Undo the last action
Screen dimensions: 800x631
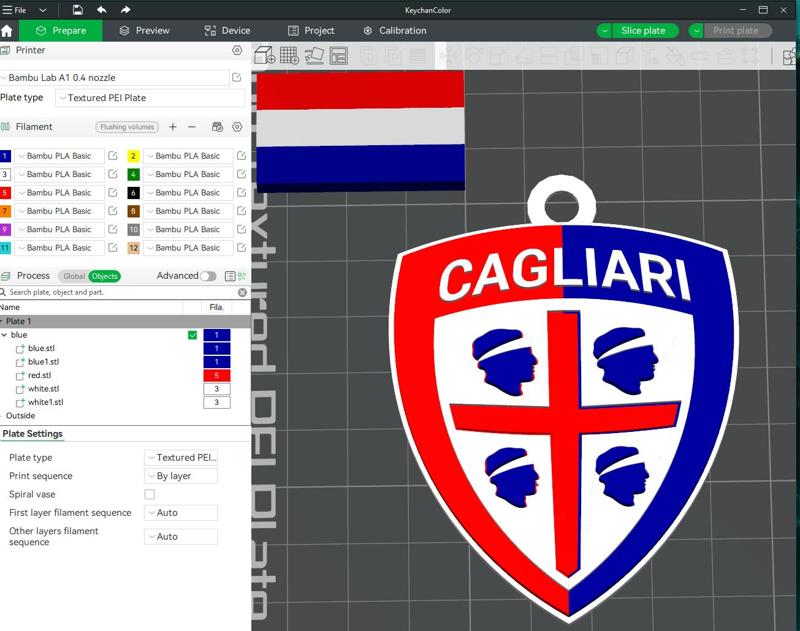101,10
